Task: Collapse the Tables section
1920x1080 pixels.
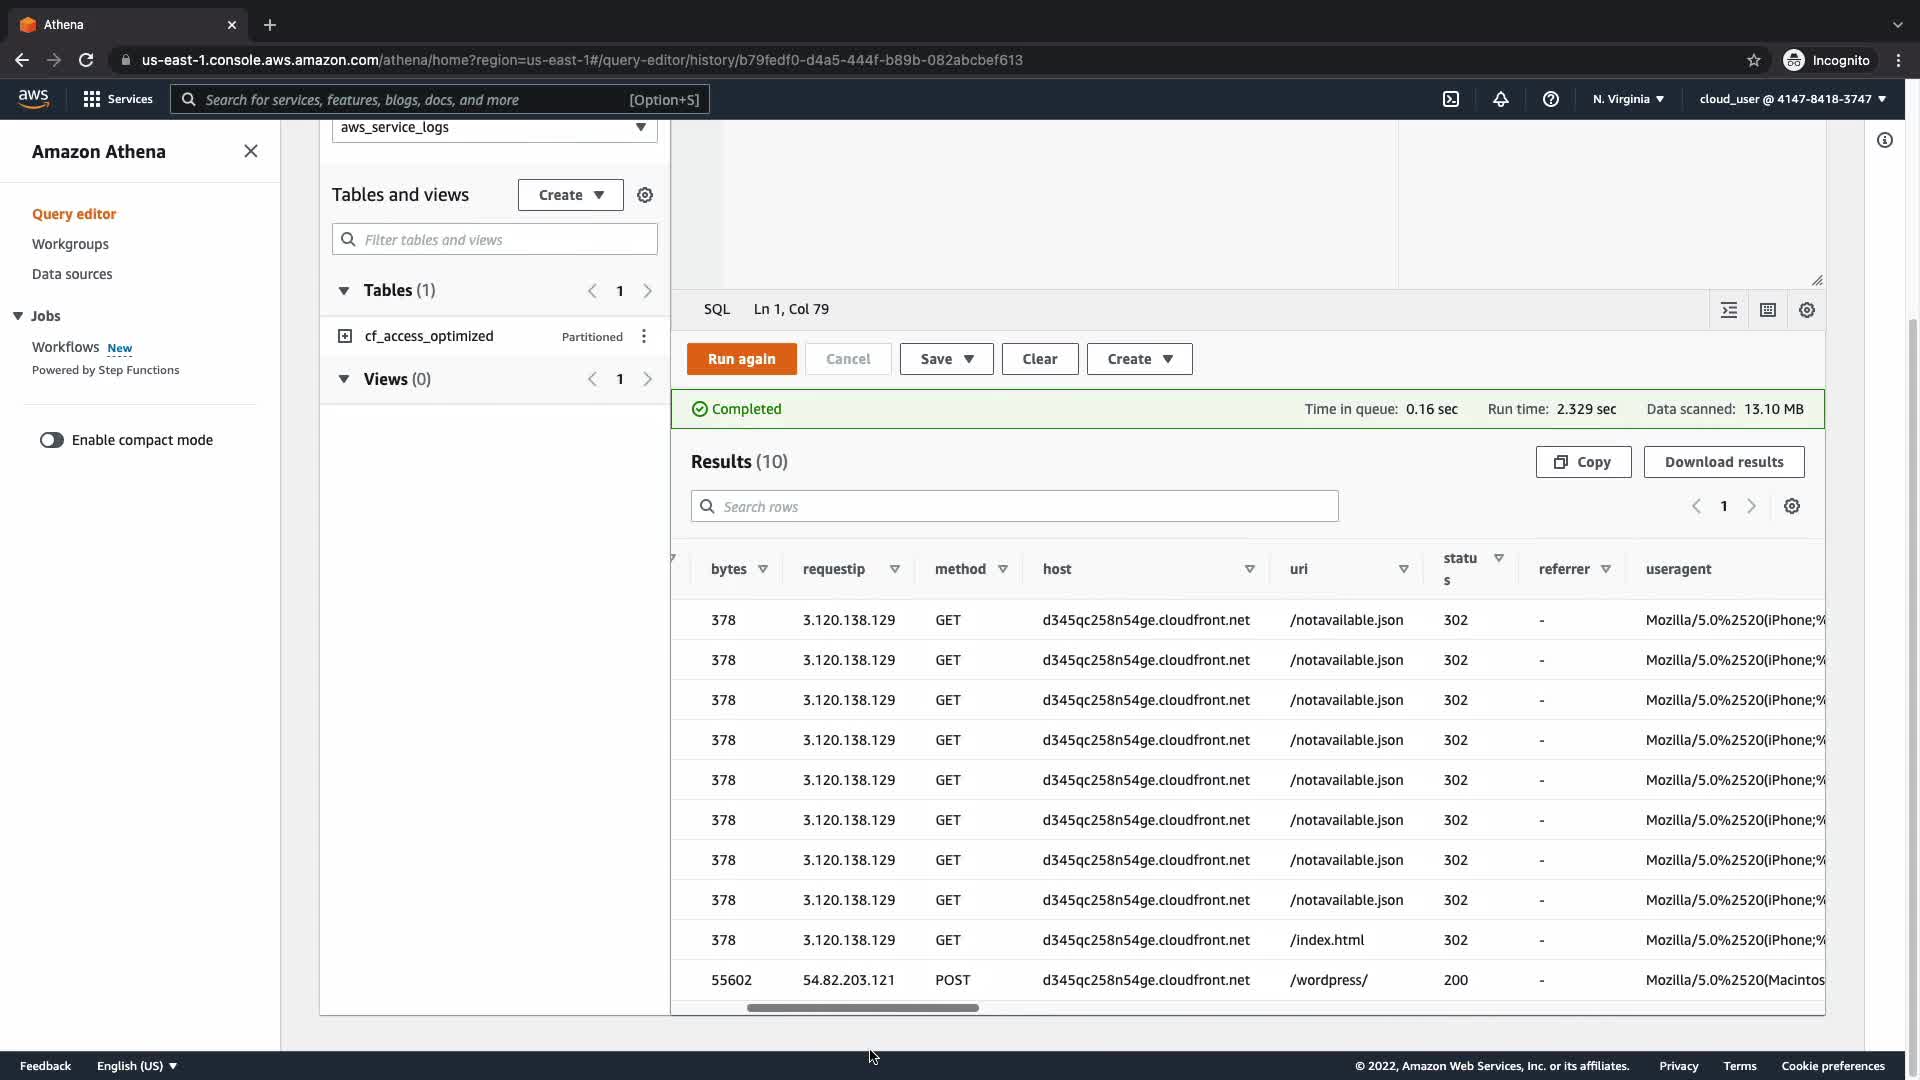Action: [344, 290]
